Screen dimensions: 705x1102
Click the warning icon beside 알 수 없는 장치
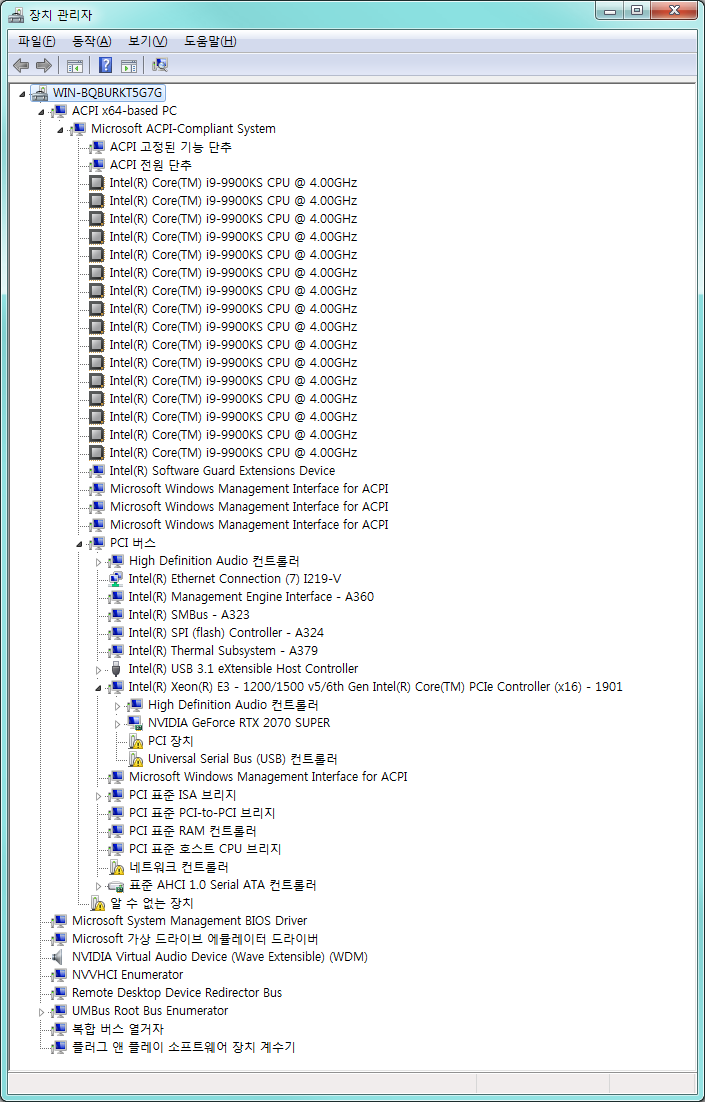coord(98,903)
